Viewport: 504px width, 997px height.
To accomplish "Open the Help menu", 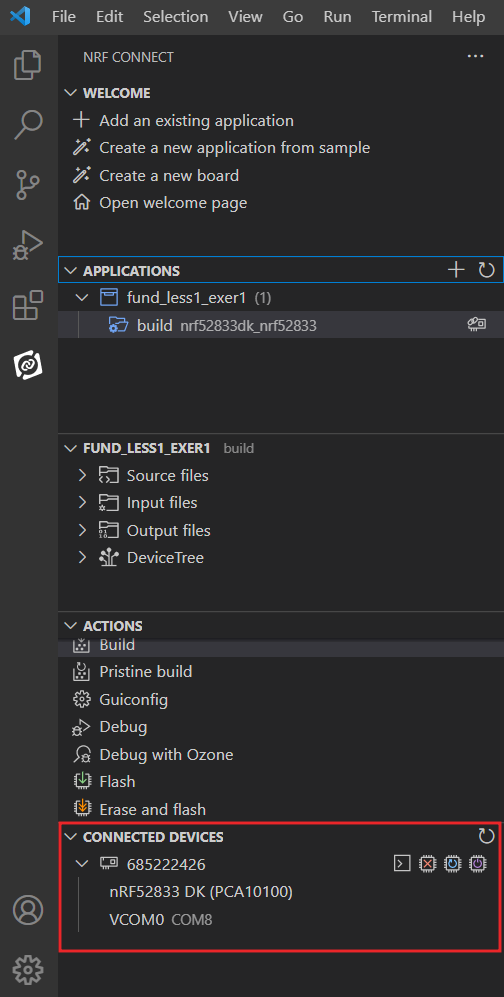I will [468, 17].
